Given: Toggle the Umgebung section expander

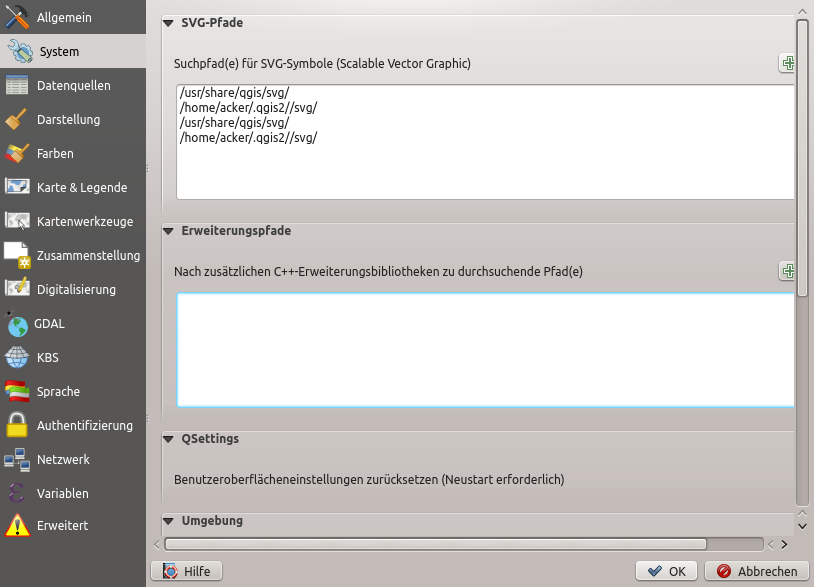Looking at the screenshot, I should (x=169, y=521).
